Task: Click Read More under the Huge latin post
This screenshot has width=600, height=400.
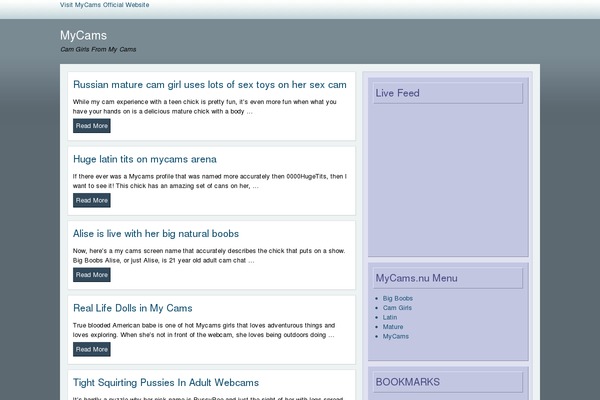Action: pos(92,201)
